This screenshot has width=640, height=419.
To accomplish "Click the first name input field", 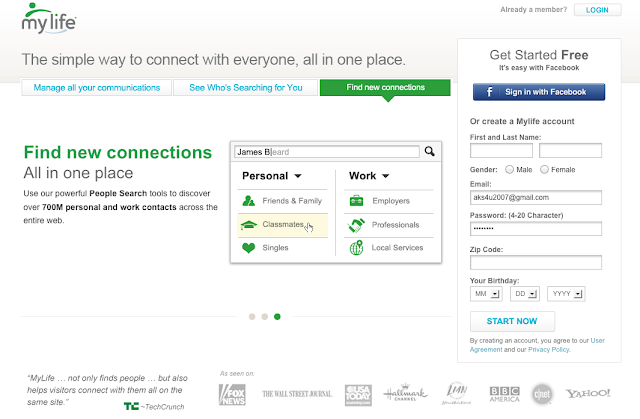I will pyautogui.click(x=501, y=151).
